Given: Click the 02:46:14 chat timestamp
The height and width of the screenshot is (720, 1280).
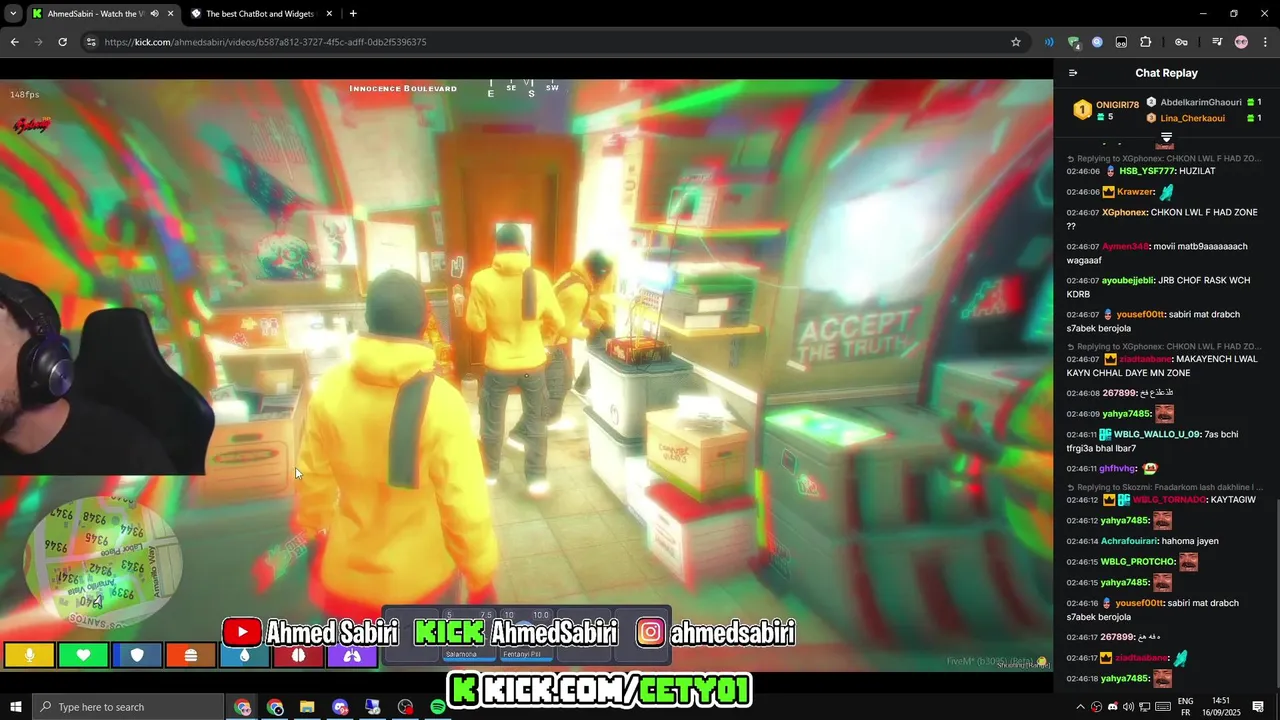Looking at the screenshot, I should pos(1082,541).
